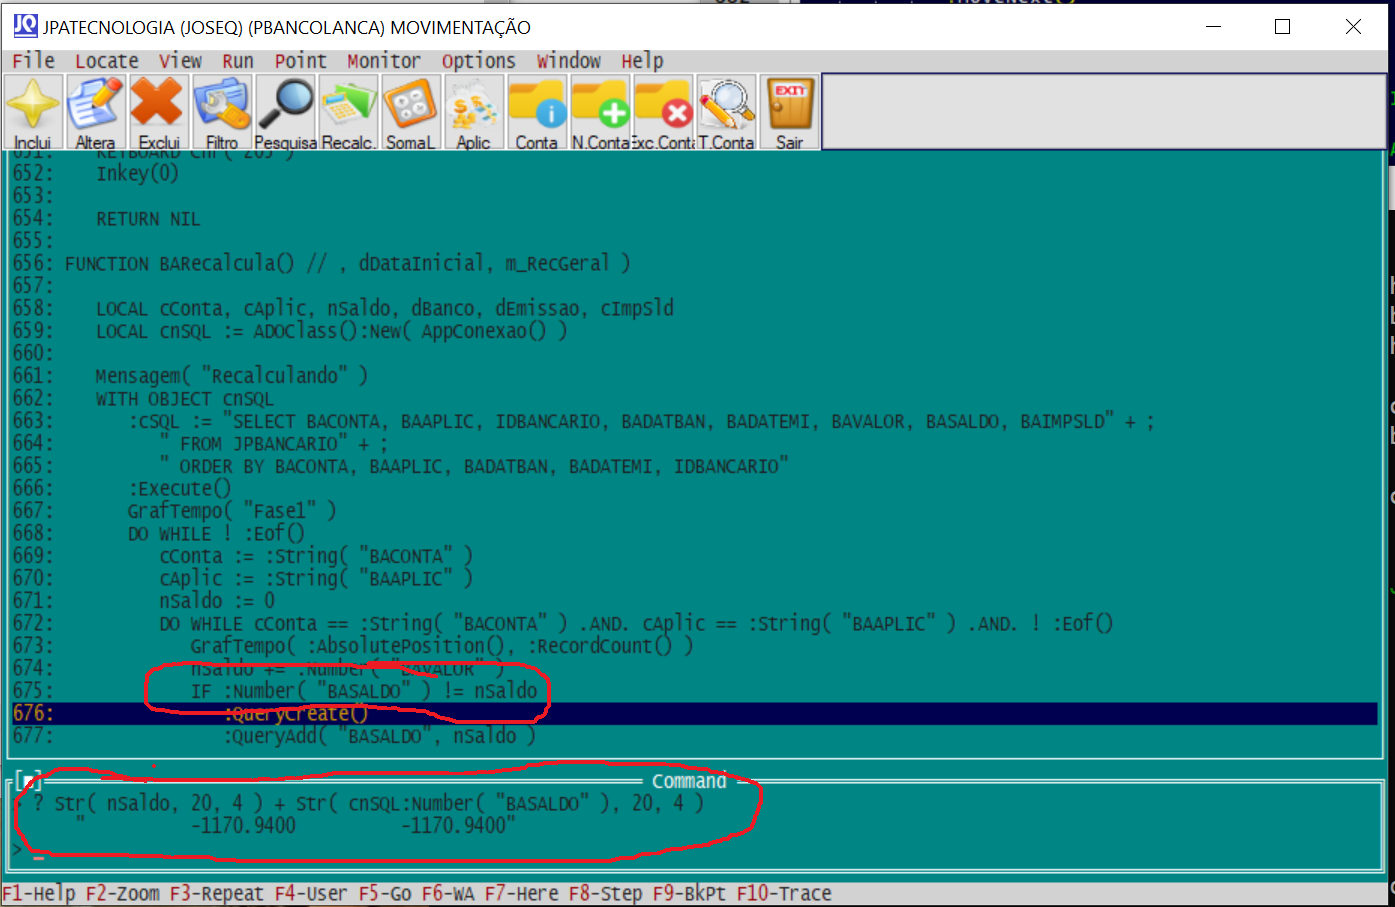Image resolution: width=1395 pixels, height=907 pixels.
Task: Click F3-Repeat in the function key bar
Action: [216, 893]
